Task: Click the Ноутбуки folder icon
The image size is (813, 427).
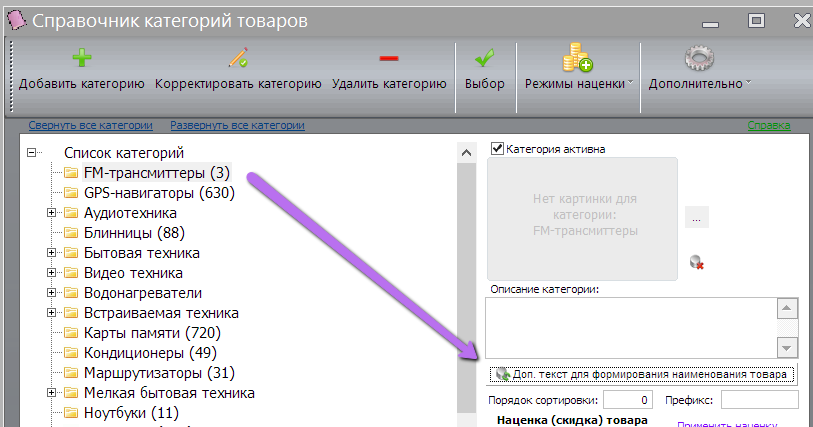Action: [x=71, y=413]
